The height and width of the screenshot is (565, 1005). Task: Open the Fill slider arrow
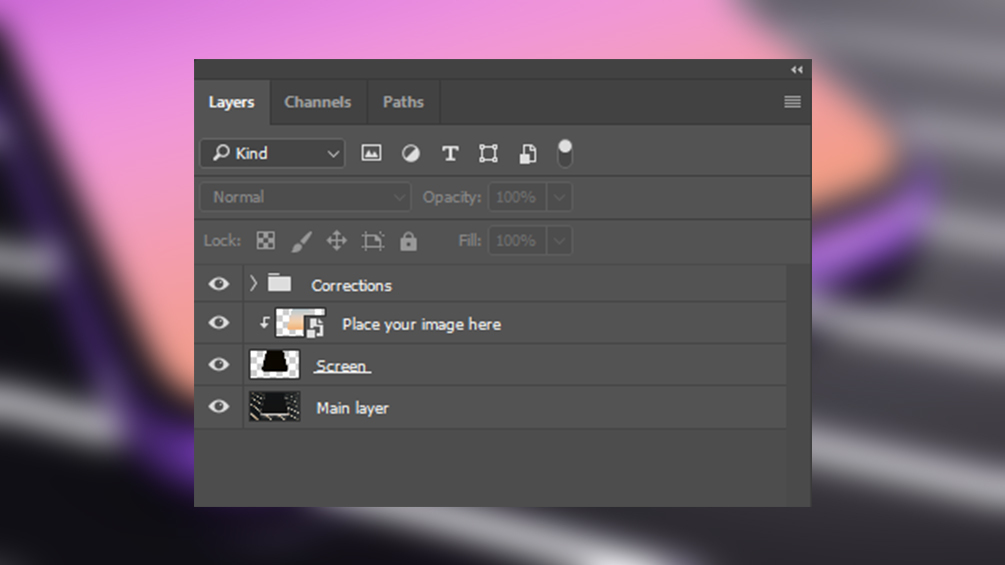click(x=559, y=241)
